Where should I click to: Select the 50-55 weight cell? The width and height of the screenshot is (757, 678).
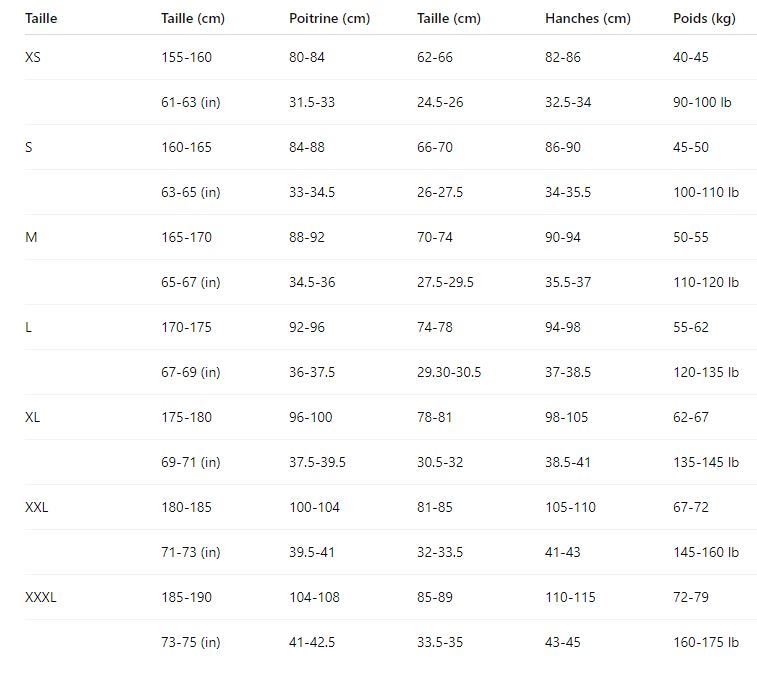690,237
